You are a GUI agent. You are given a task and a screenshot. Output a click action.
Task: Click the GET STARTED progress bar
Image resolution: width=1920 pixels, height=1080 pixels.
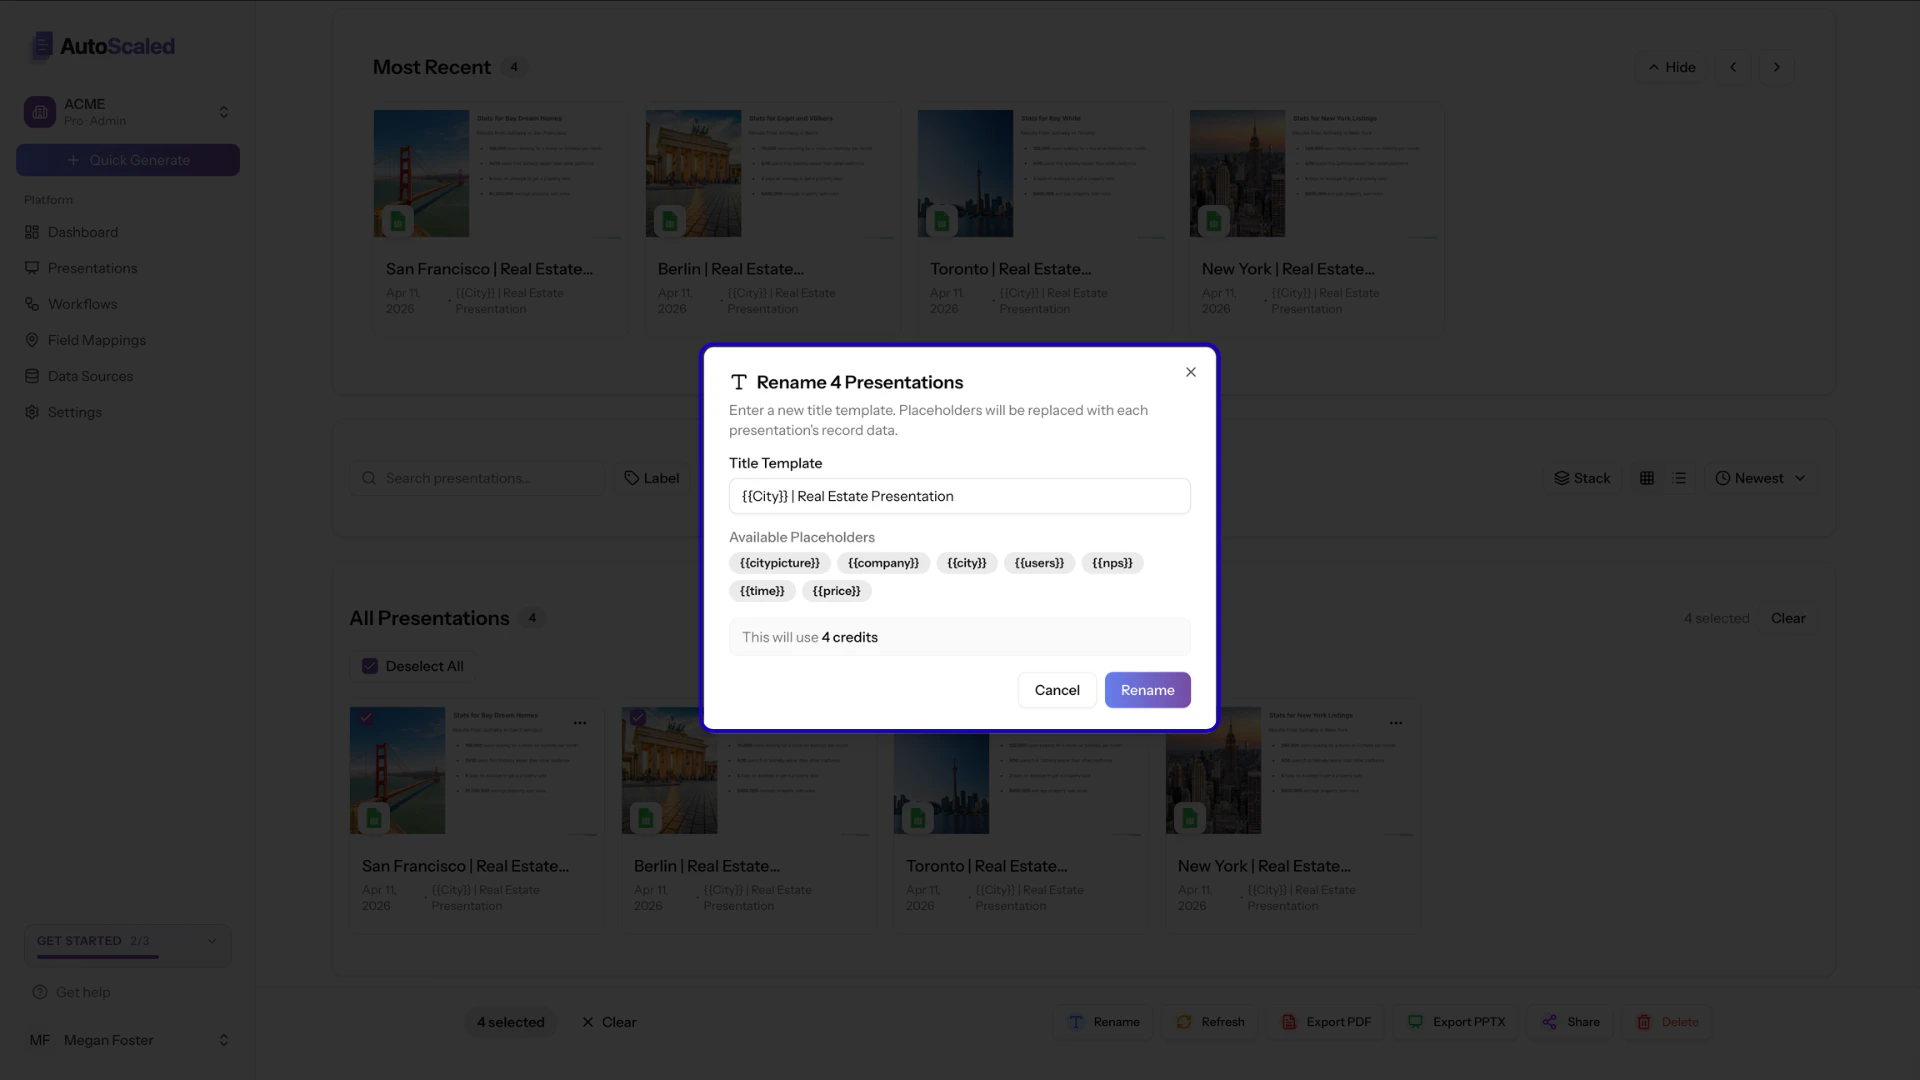point(97,958)
